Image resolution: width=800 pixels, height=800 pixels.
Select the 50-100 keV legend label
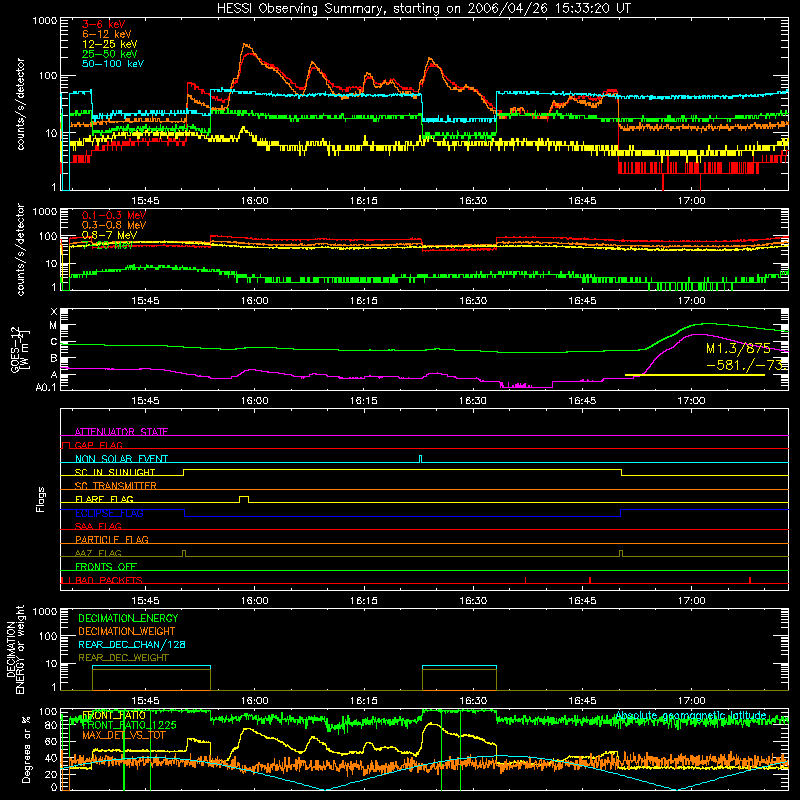click(x=112, y=64)
